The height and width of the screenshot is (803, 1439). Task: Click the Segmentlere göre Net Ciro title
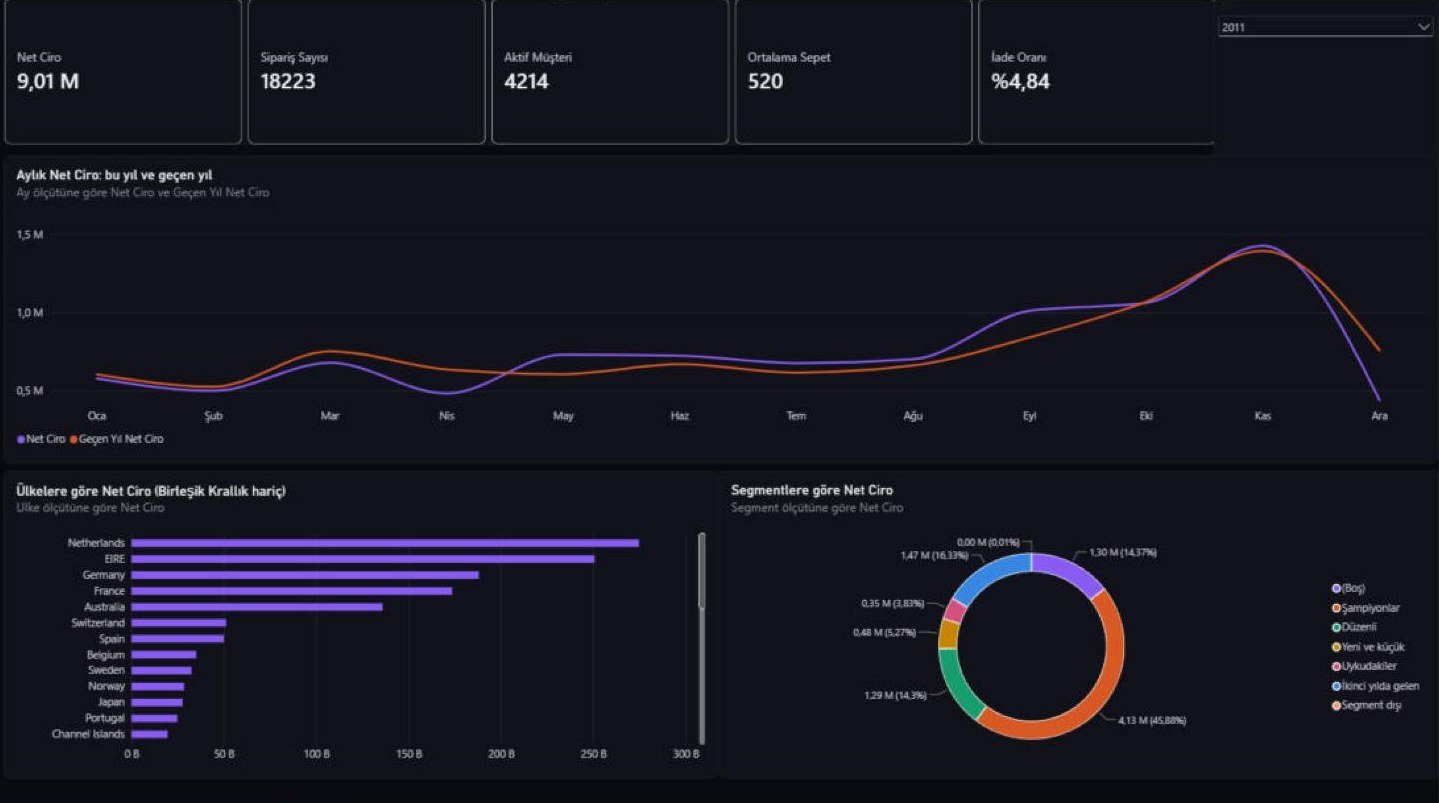pyautogui.click(x=812, y=491)
